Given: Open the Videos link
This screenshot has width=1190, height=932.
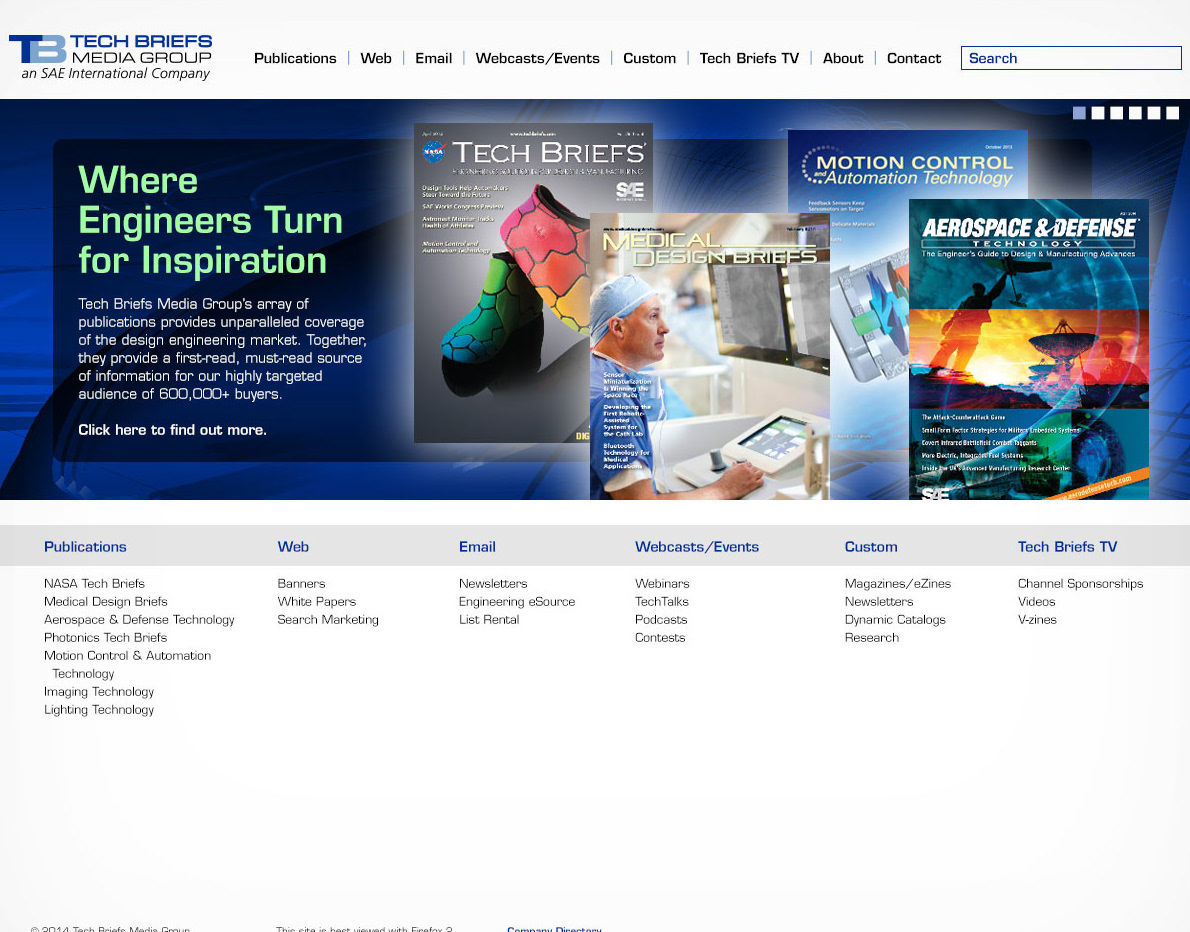Looking at the screenshot, I should [1036, 601].
